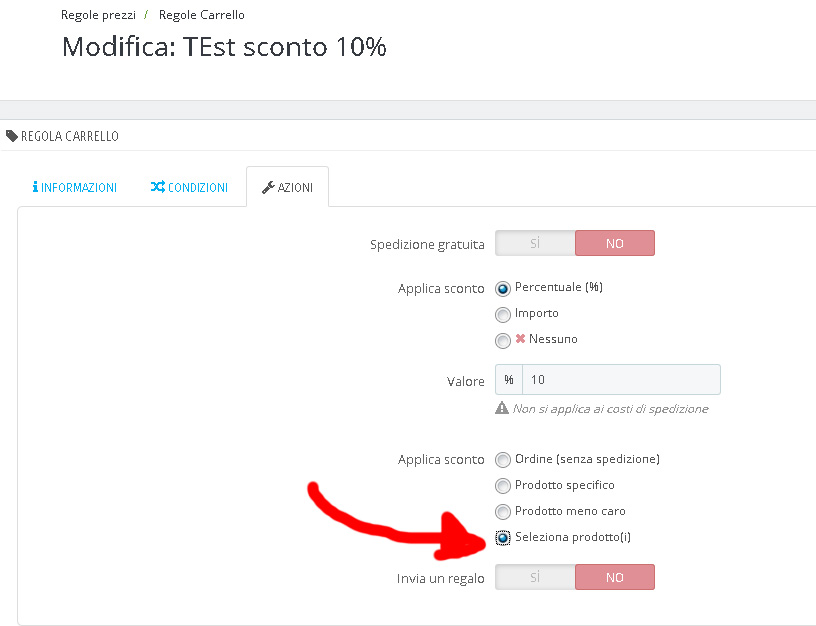The height and width of the screenshot is (626, 816).
Task: Click the tag icon beside Regola Carrello
Action: pos(12,136)
